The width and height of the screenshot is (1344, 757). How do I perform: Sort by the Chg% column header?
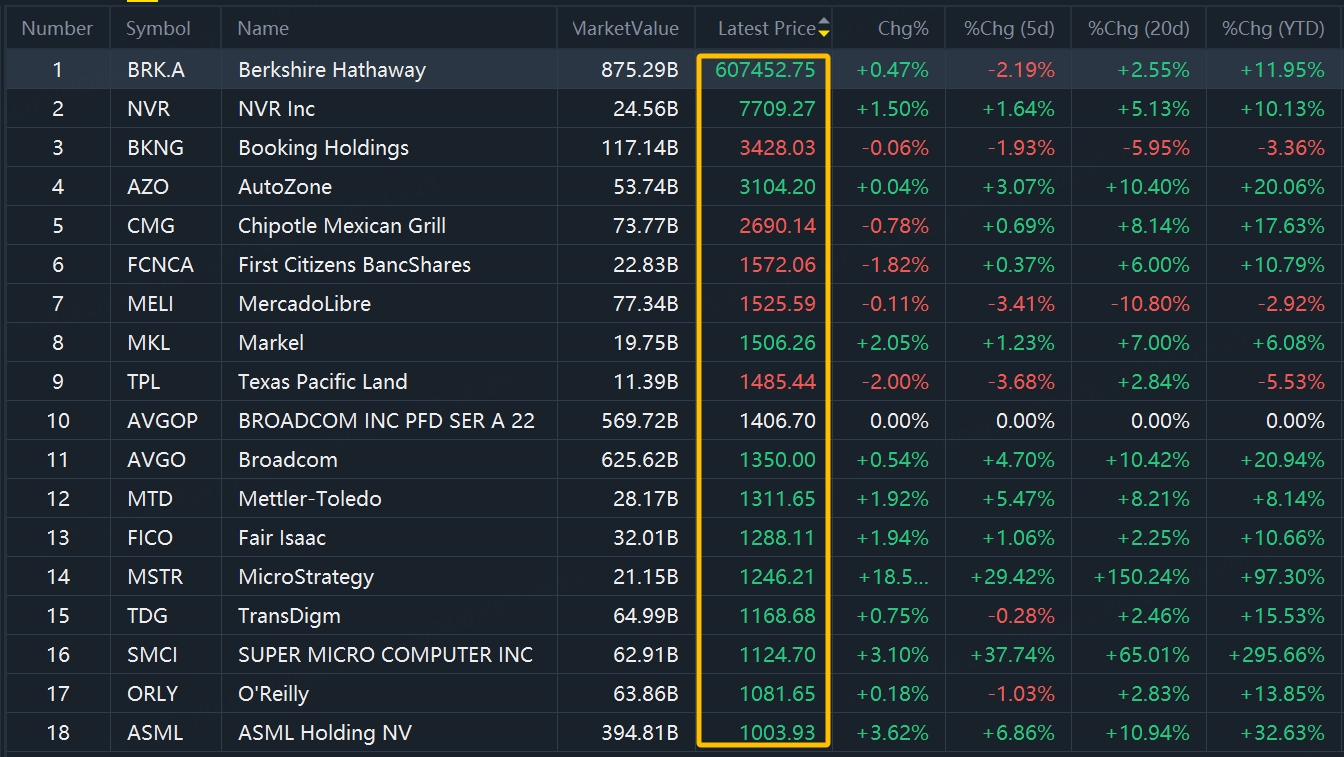[902, 29]
